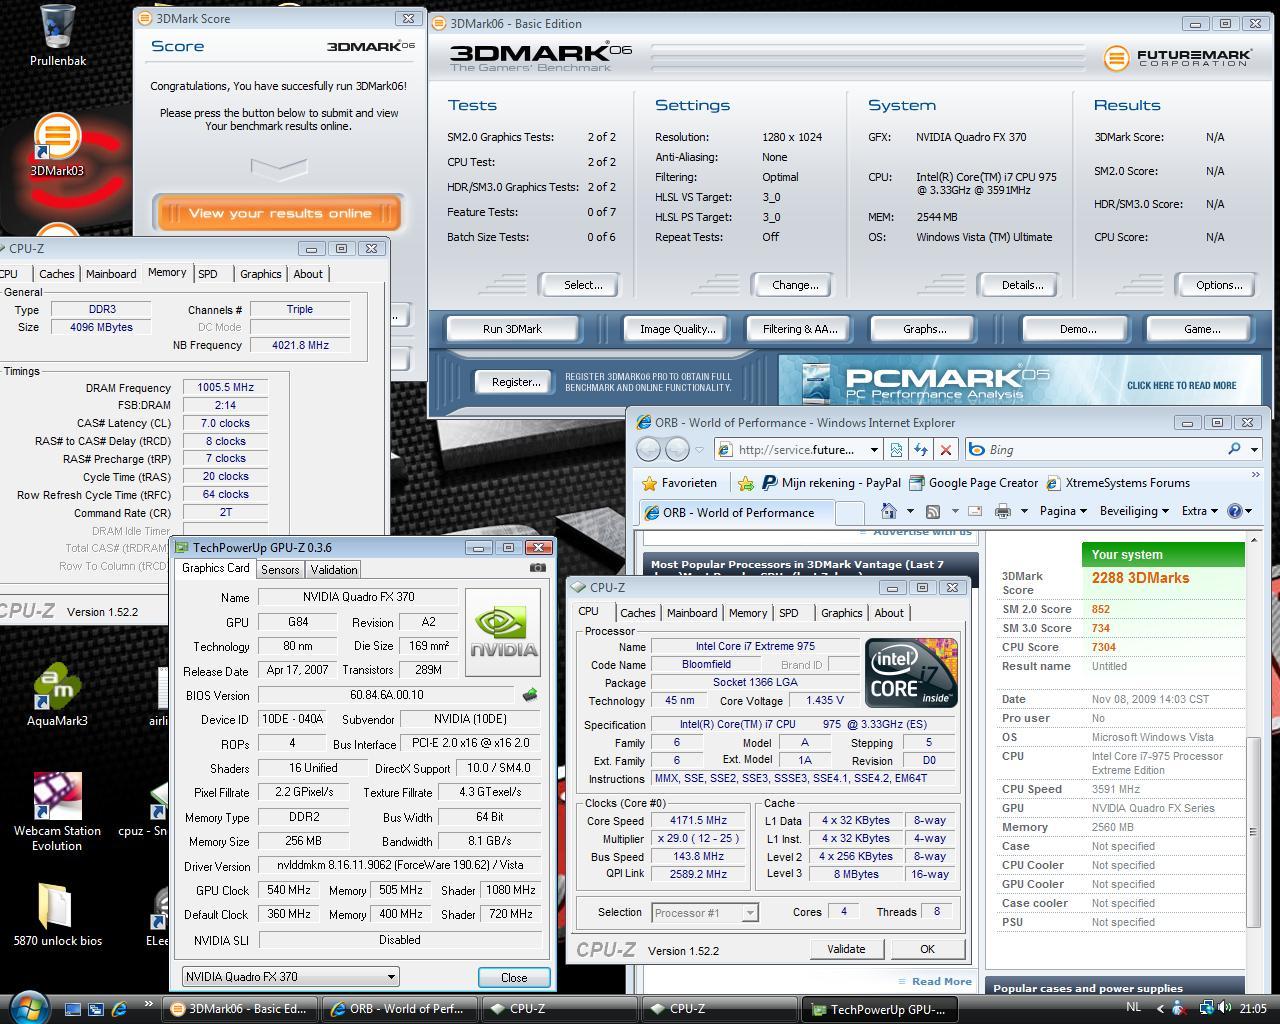Click the PCMark05 advertisement banner
Image resolution: width=1280 pixels, height=1024 pixels.
tap(1019, 381)
